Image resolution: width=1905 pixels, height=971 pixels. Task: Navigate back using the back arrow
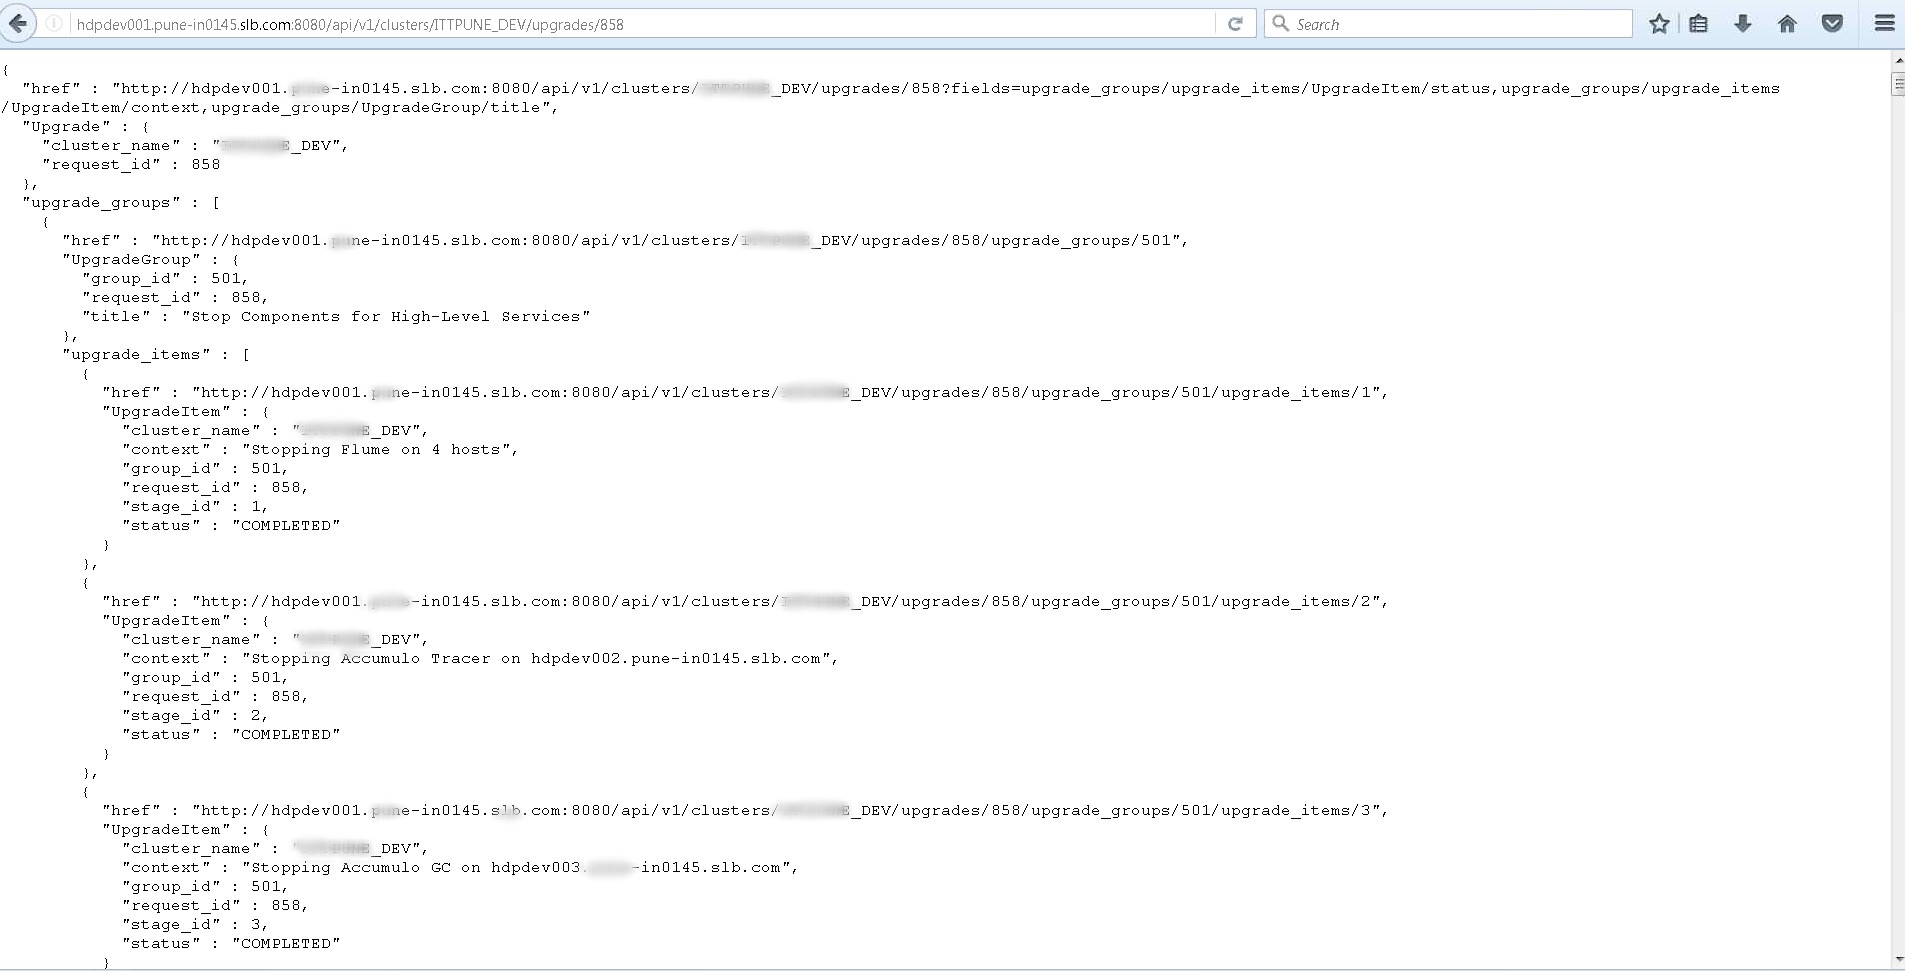pos(18,23)
